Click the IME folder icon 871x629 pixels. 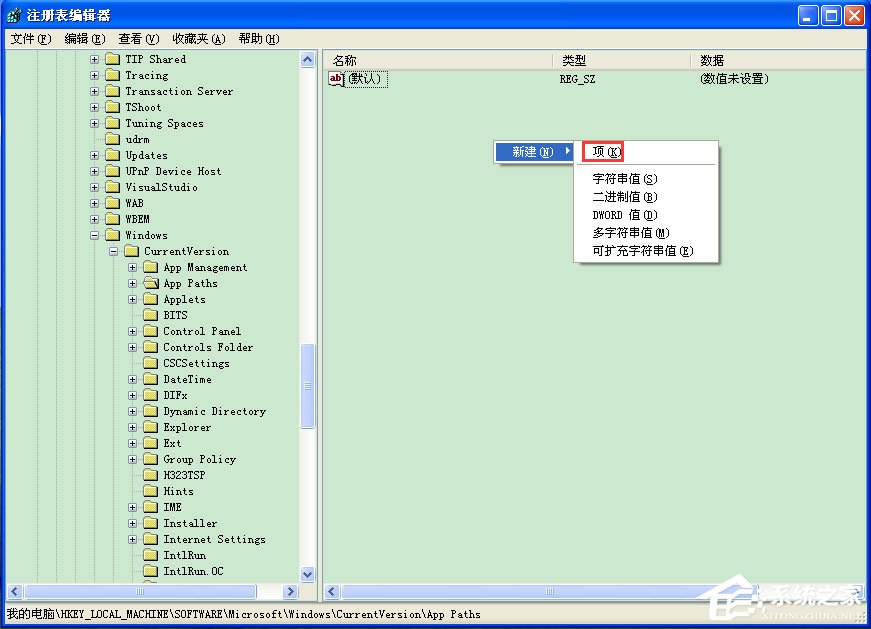click(150, 506)
